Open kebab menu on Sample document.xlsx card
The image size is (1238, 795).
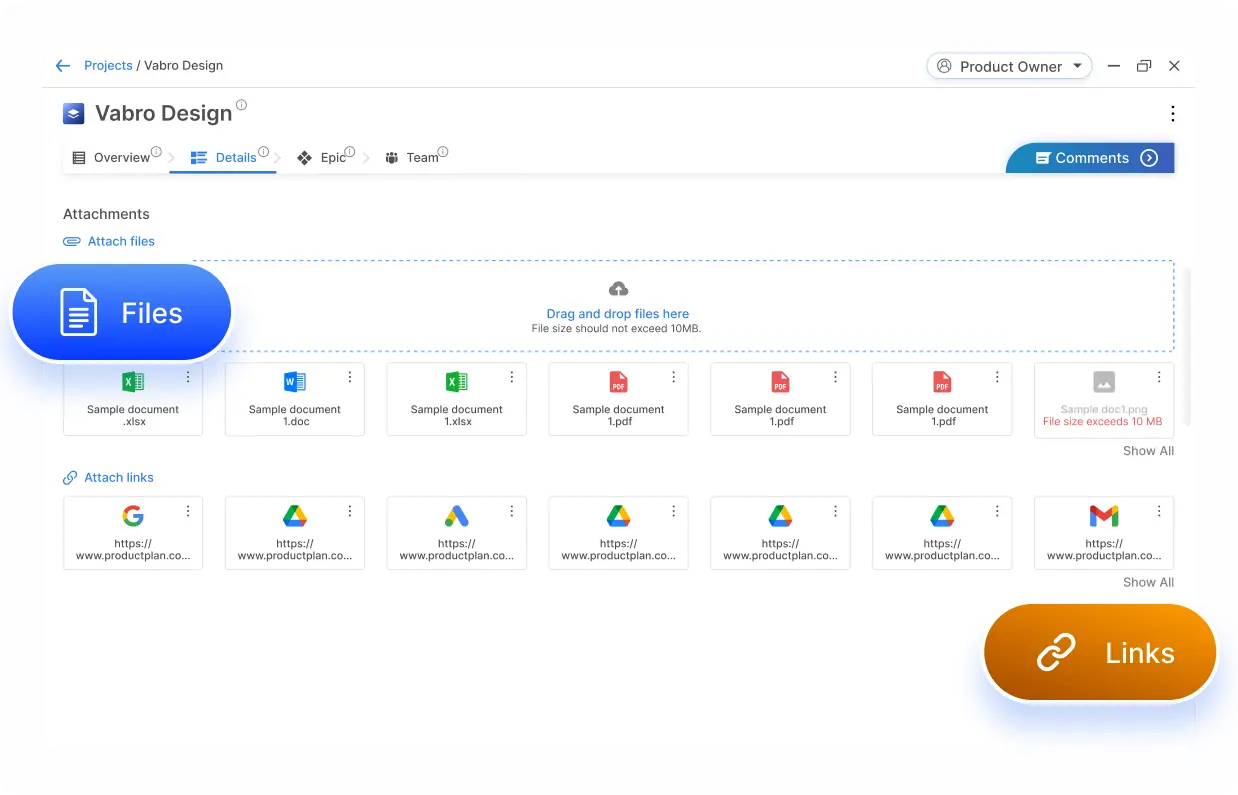(x=189, y=376)
